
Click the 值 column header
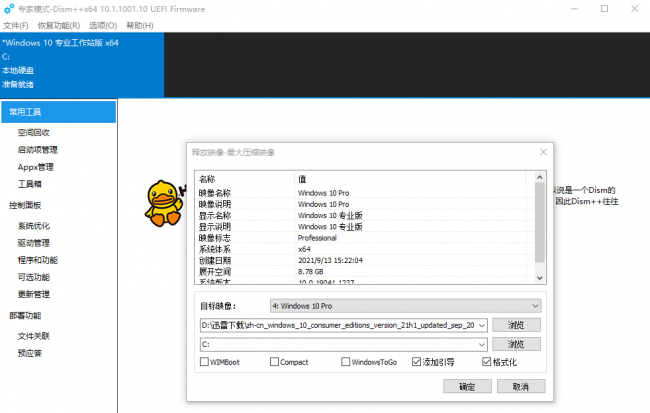click(x=410, y=179)
